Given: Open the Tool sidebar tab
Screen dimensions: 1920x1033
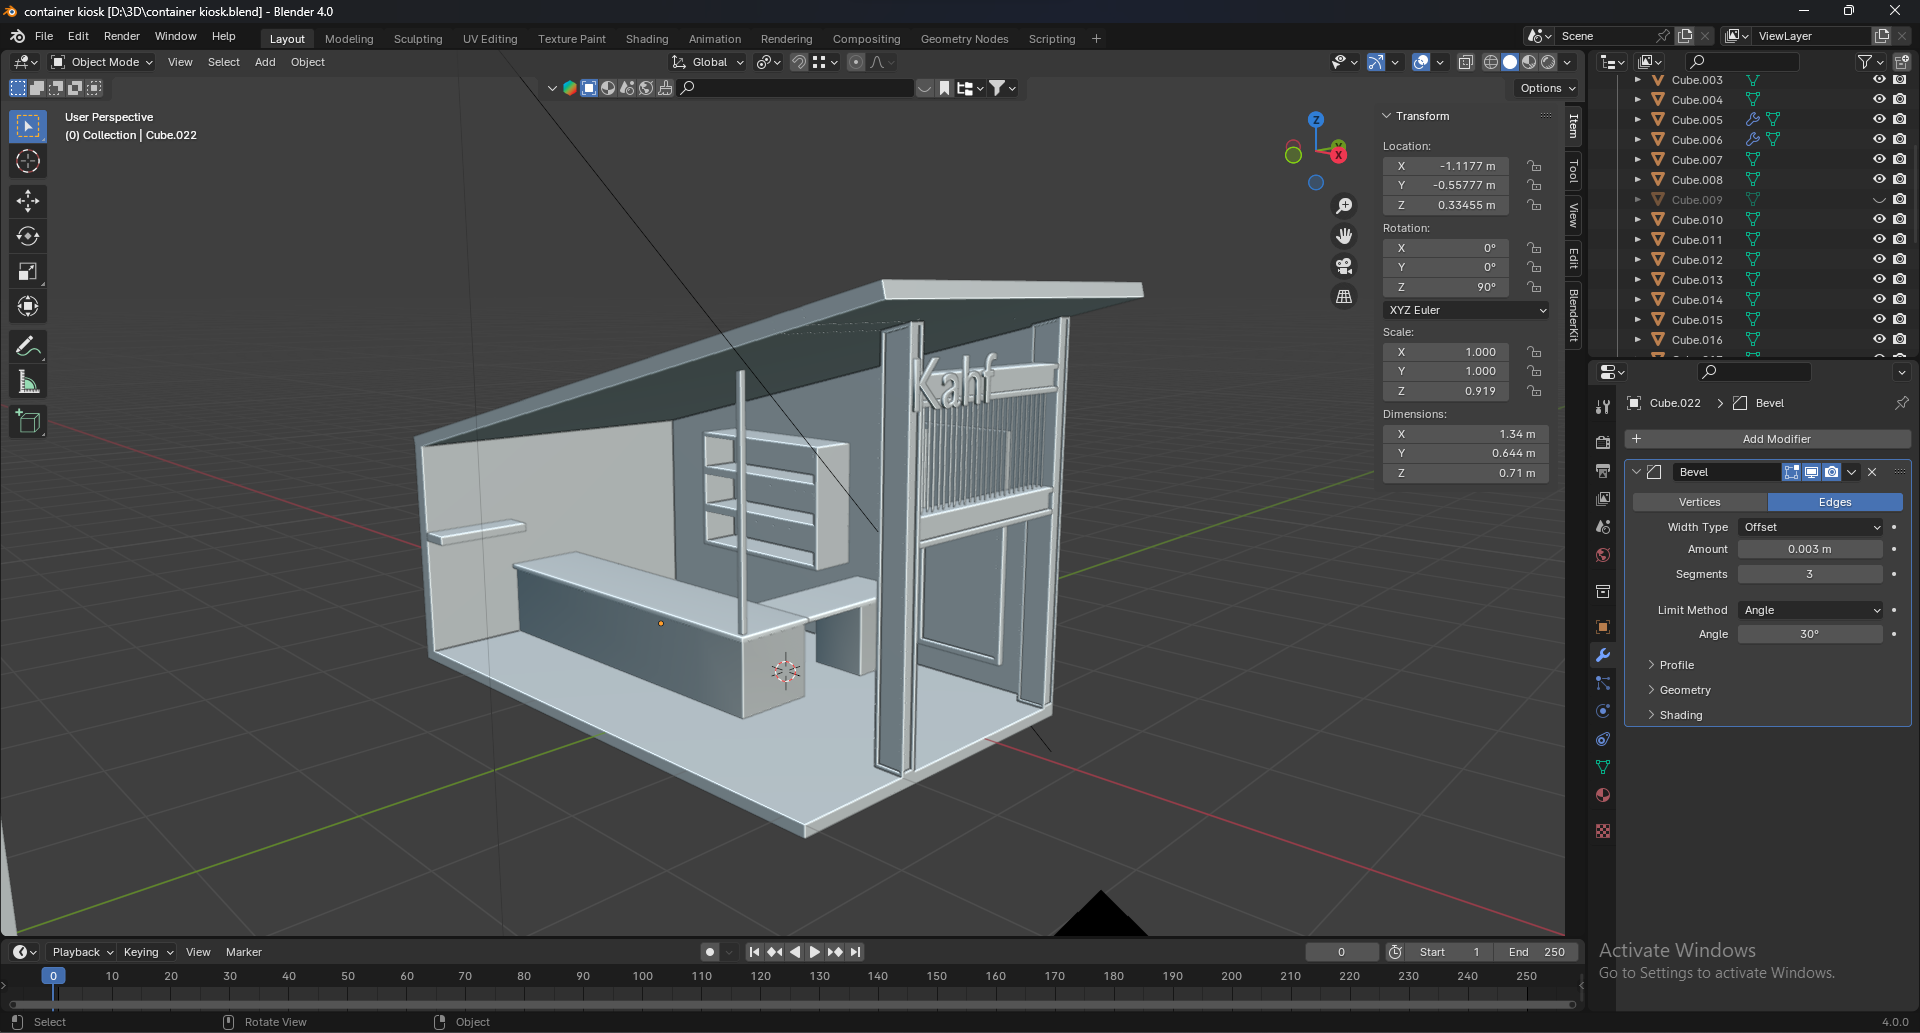Looking at the screenshot, I should (x=1573, y=171).
